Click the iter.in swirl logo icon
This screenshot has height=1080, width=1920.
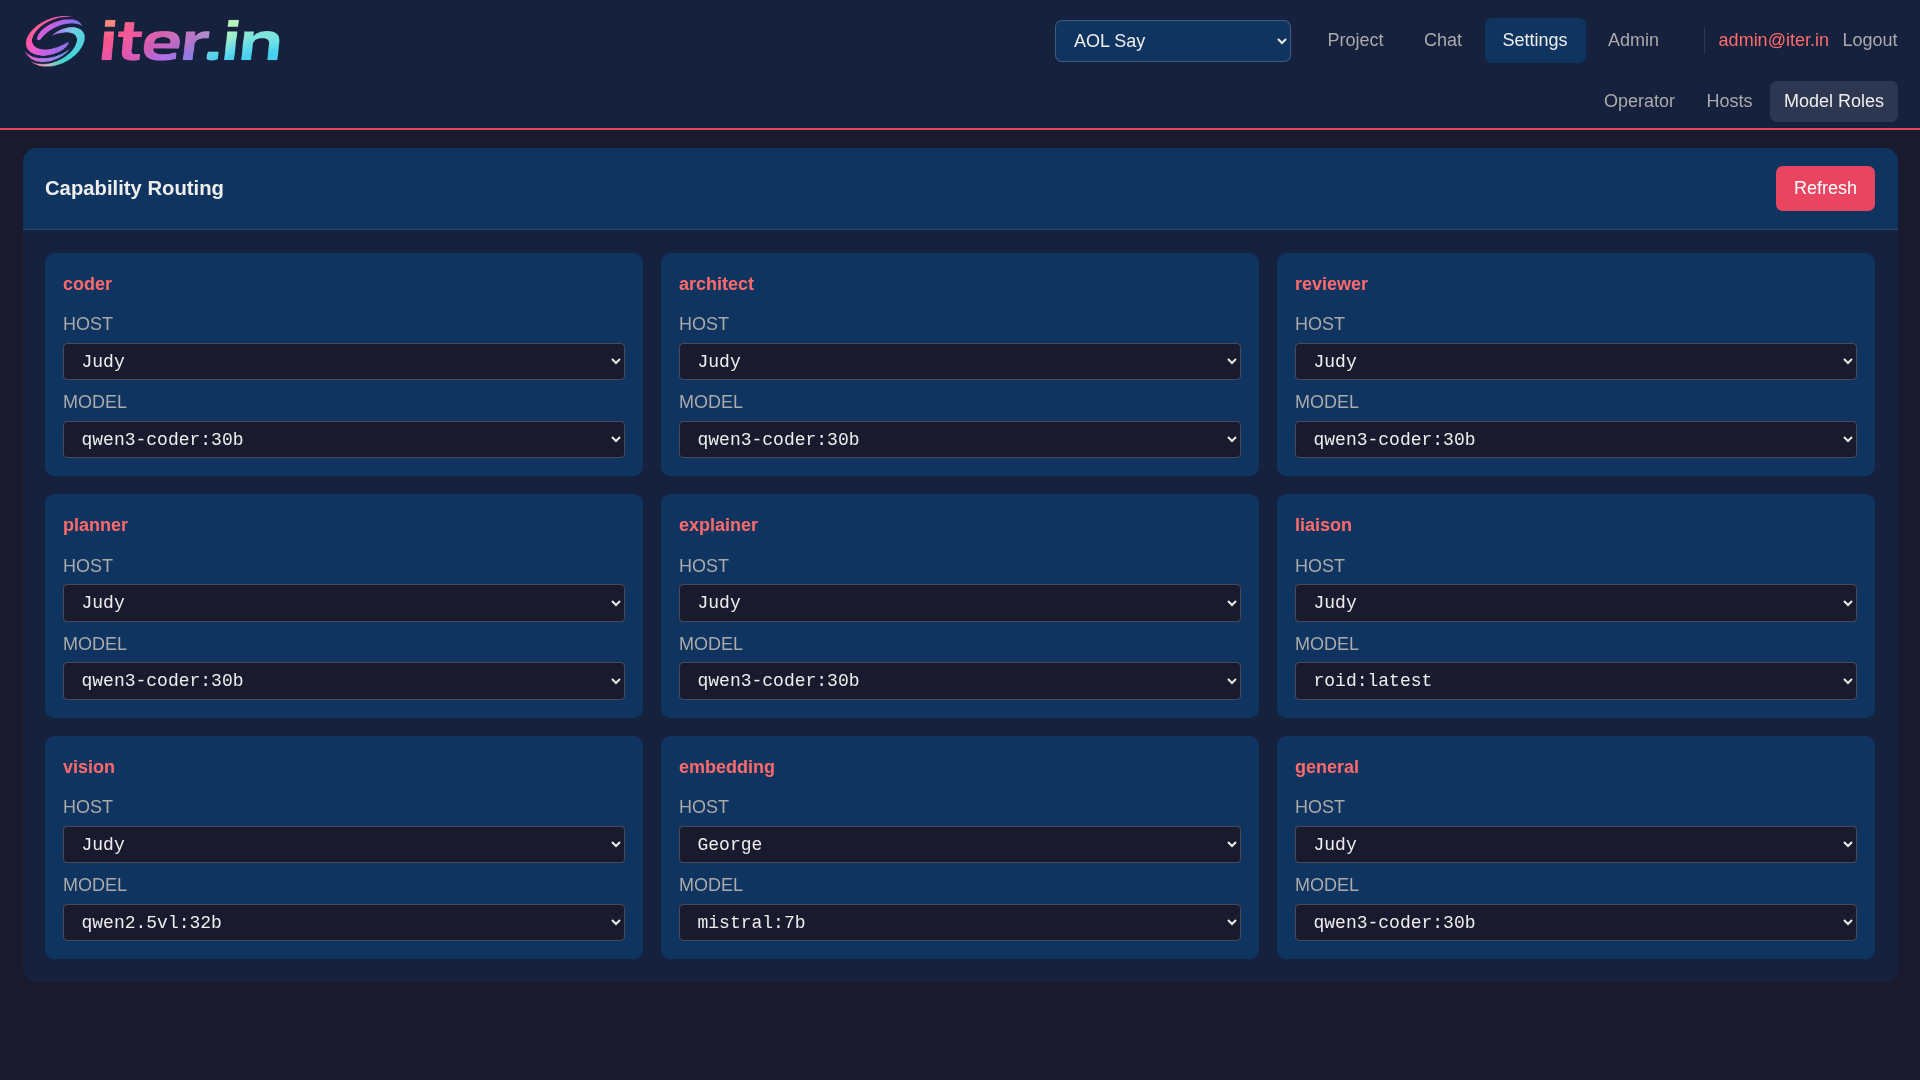coord(55,41)
